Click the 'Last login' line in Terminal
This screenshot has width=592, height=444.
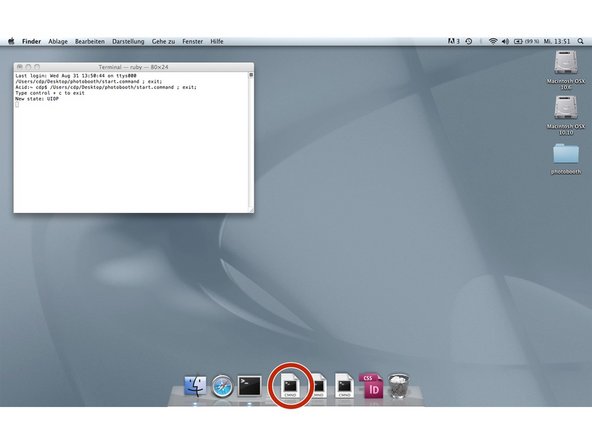tap(76, 76)
